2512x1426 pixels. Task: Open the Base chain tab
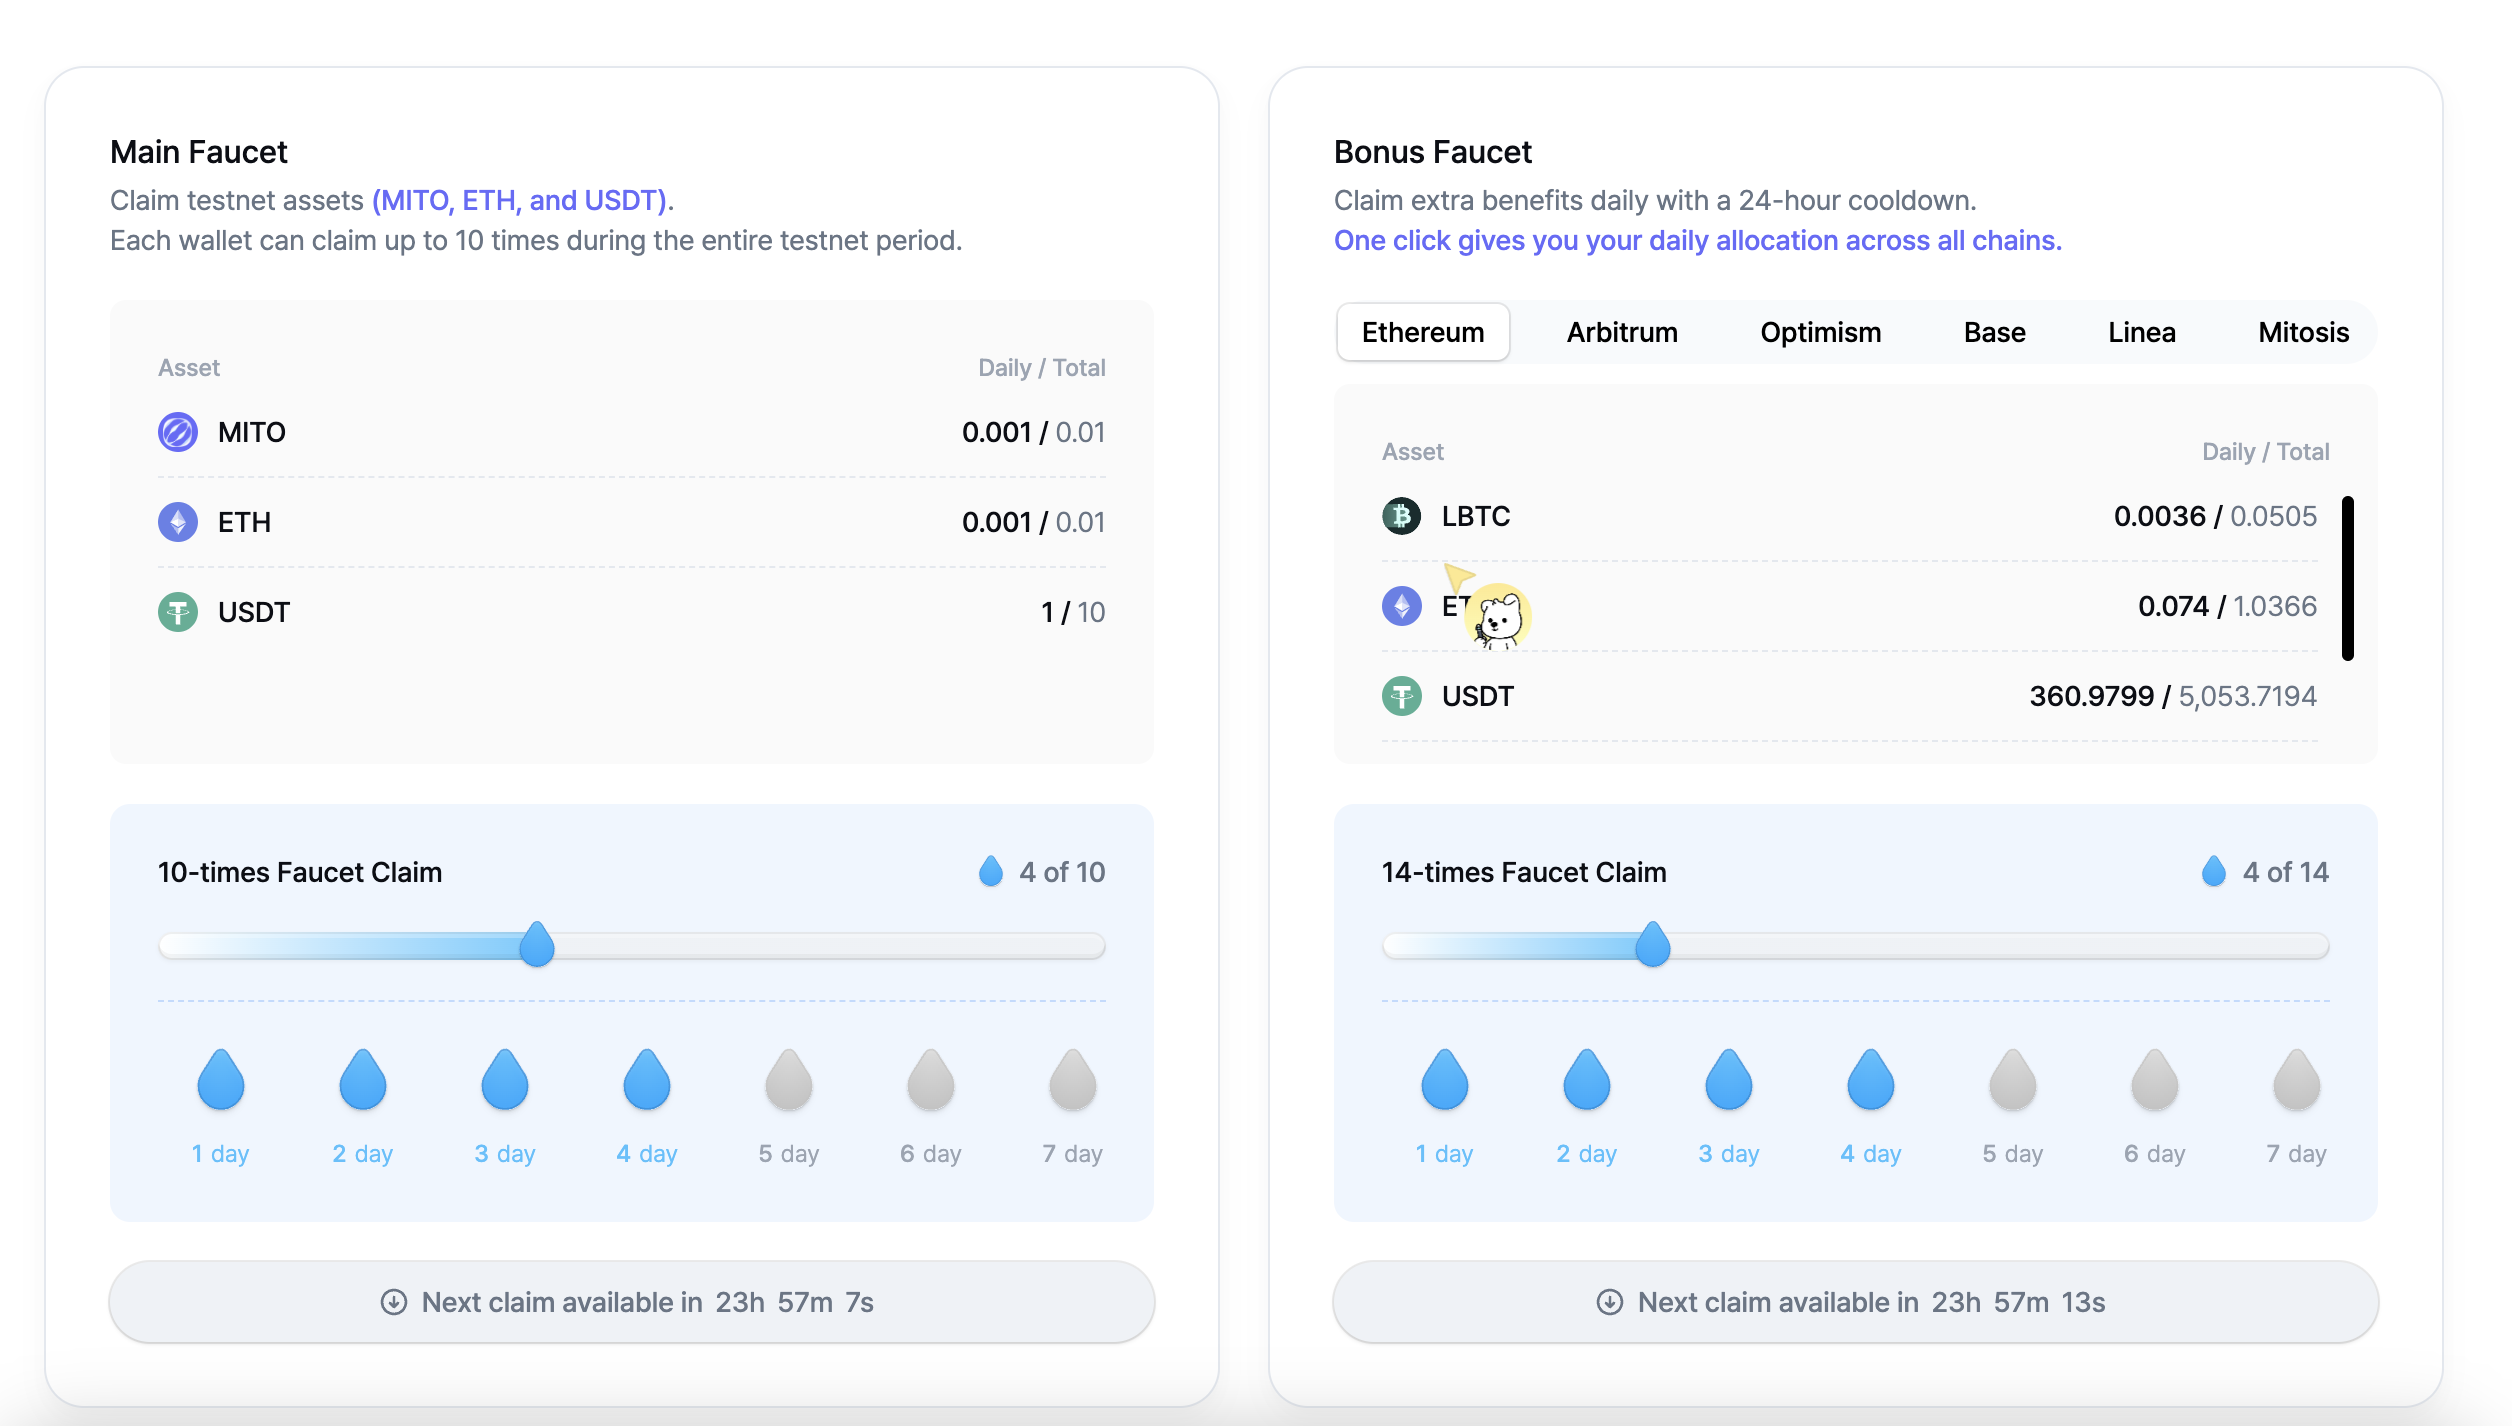(x=1994, y=332)
